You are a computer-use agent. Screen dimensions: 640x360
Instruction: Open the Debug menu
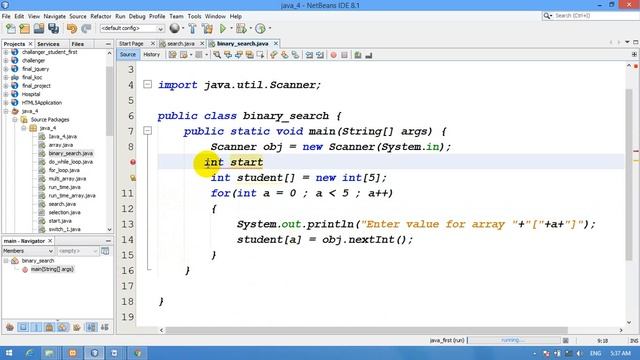[x=137, y=16]
